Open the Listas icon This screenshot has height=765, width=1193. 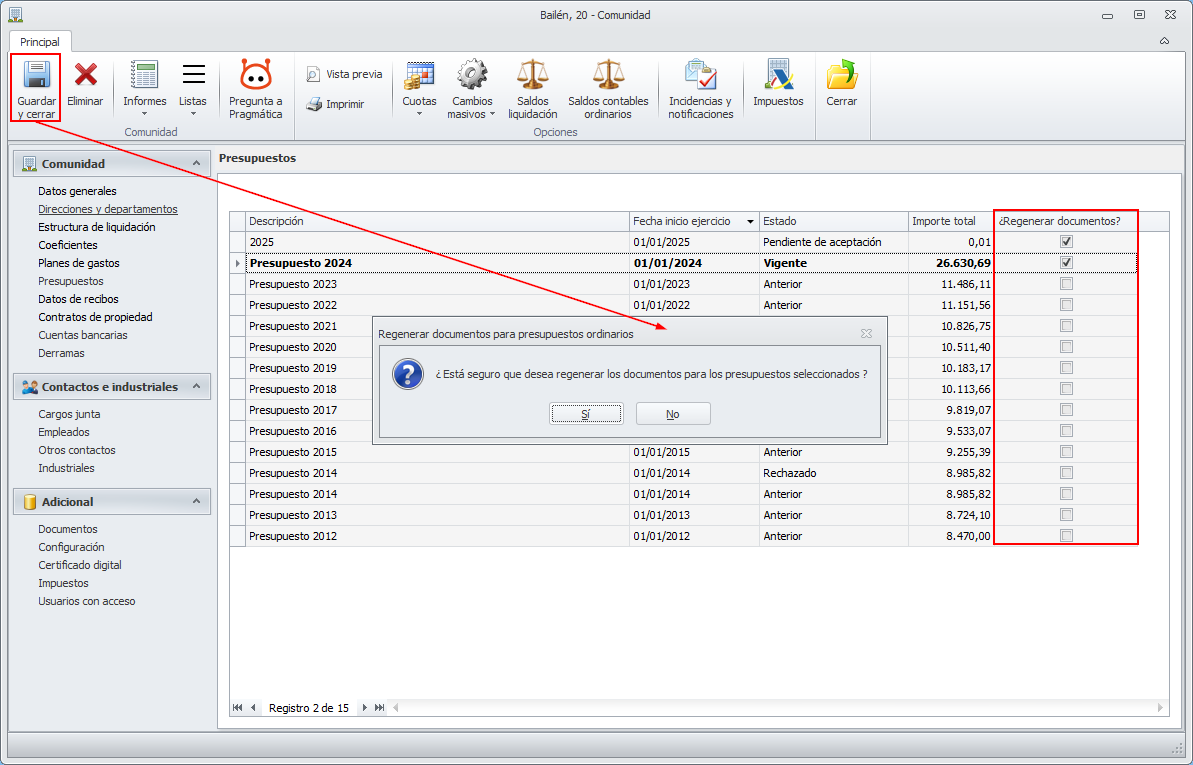(193, 75)
